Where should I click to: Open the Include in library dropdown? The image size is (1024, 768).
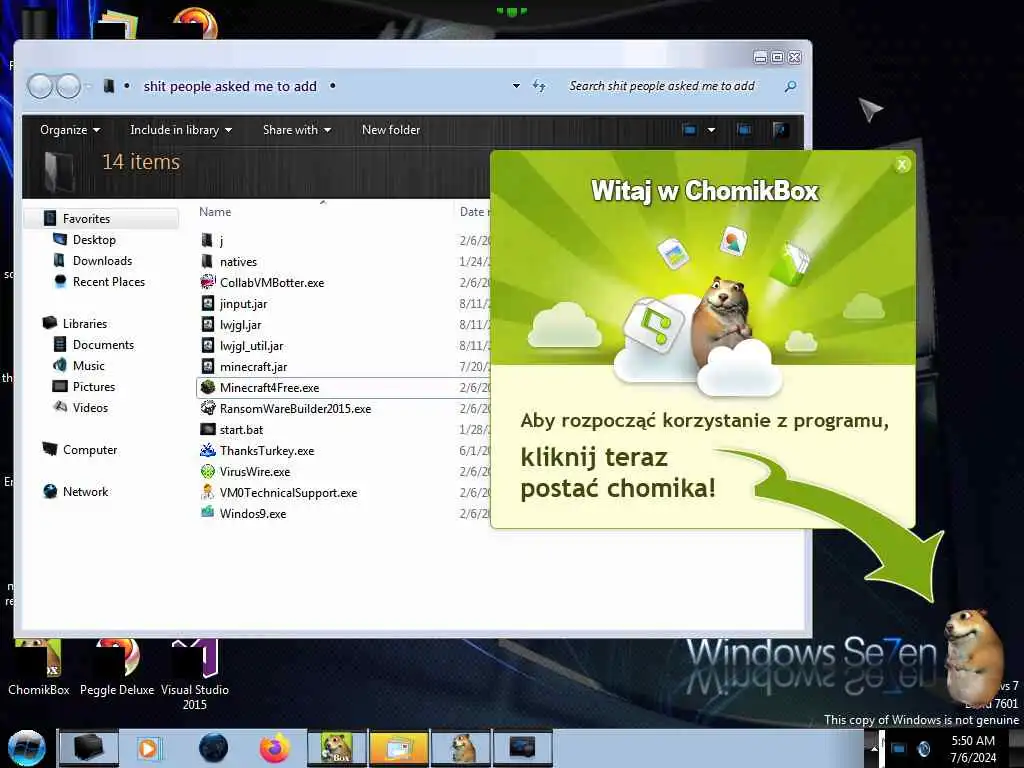coord(181,130)
